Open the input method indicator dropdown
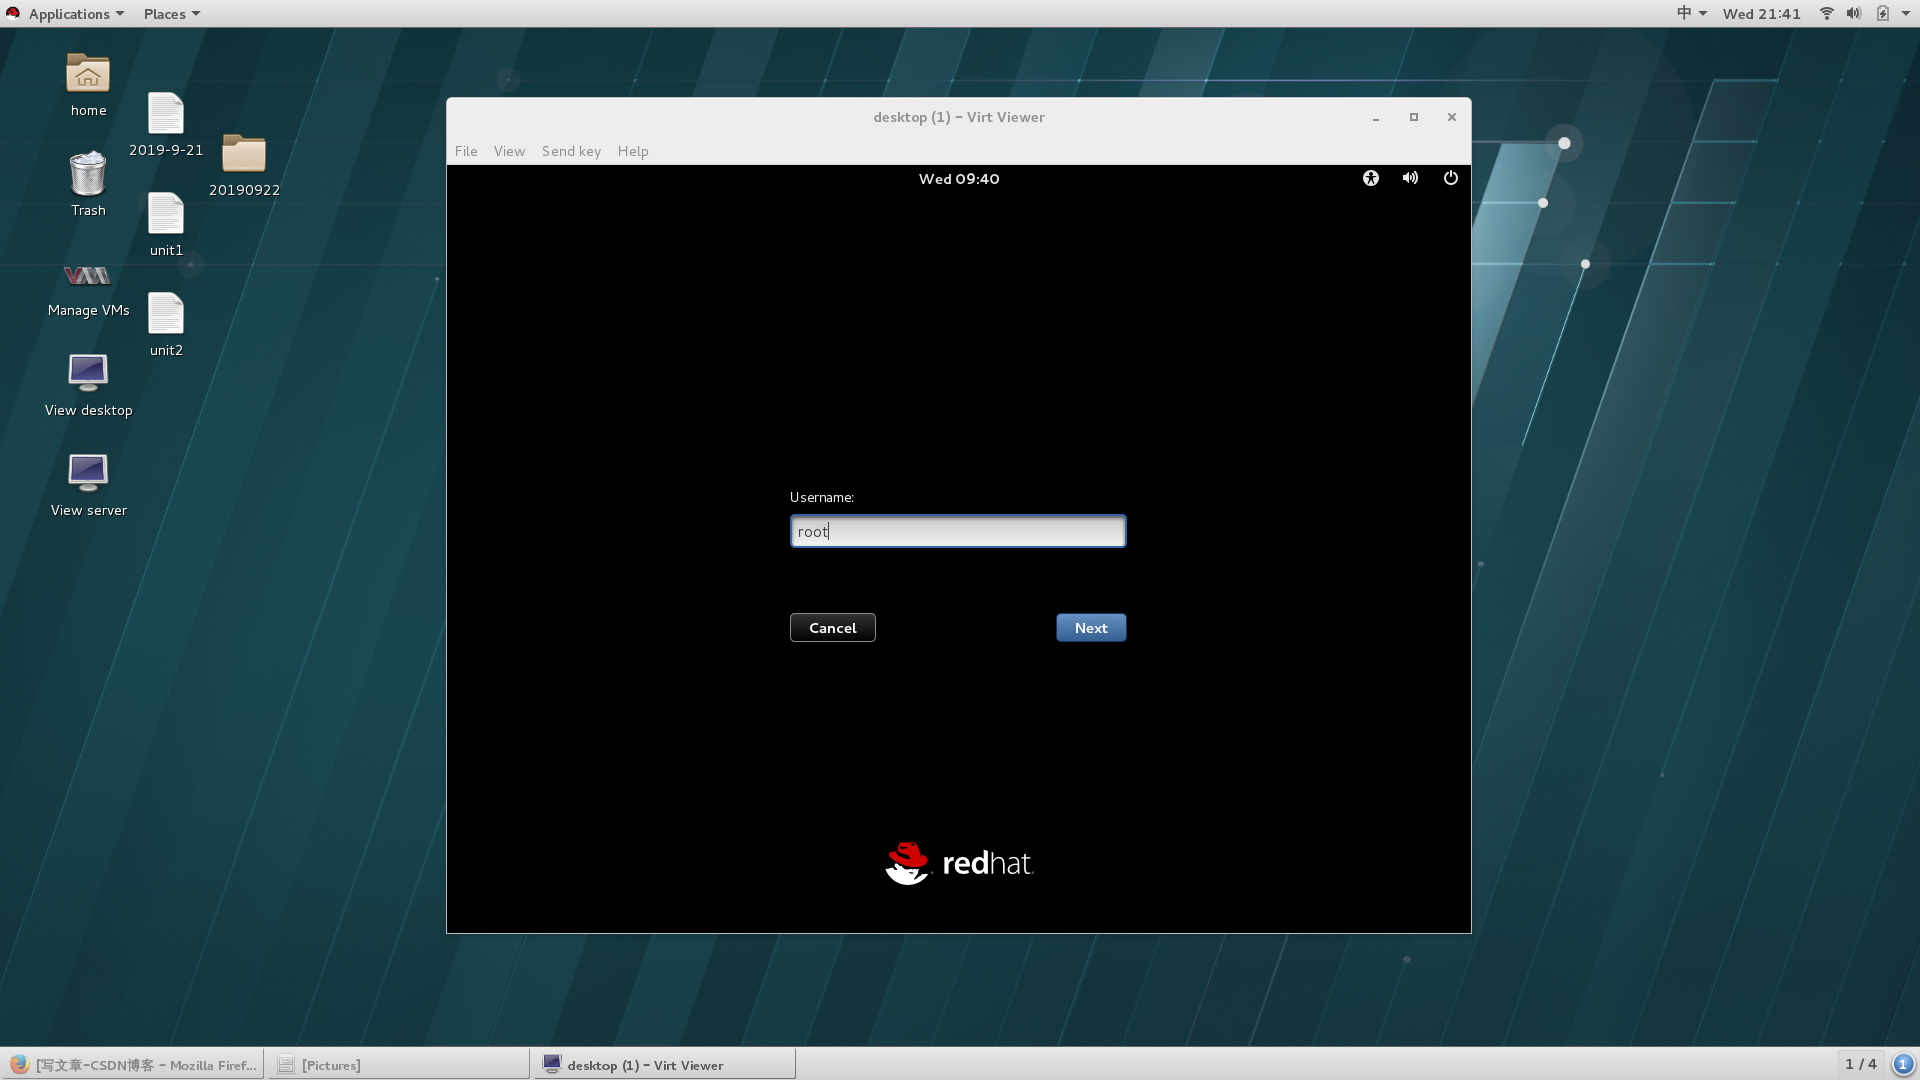The image size is (1920, 1080). [1691, 13]
